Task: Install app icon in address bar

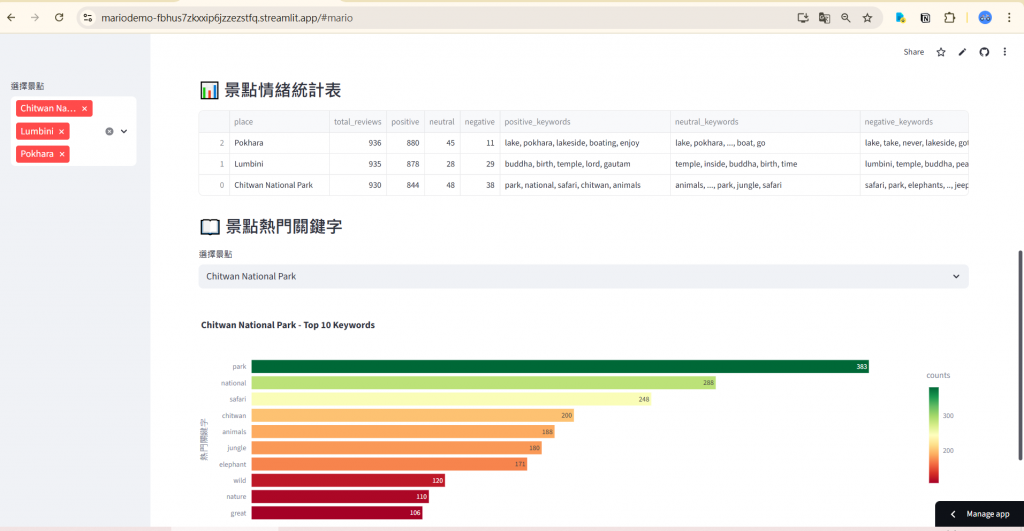Action: (803, 18)
